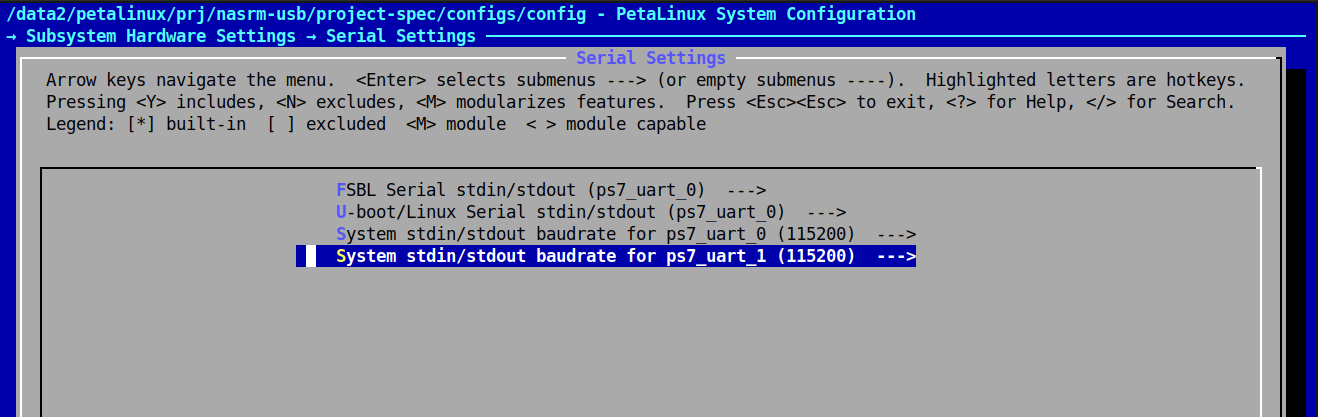Open FSBL Serial stdin/stdout (ps7_uart_0) submenu
This screenshot has width=1318, height=417.
551,190
